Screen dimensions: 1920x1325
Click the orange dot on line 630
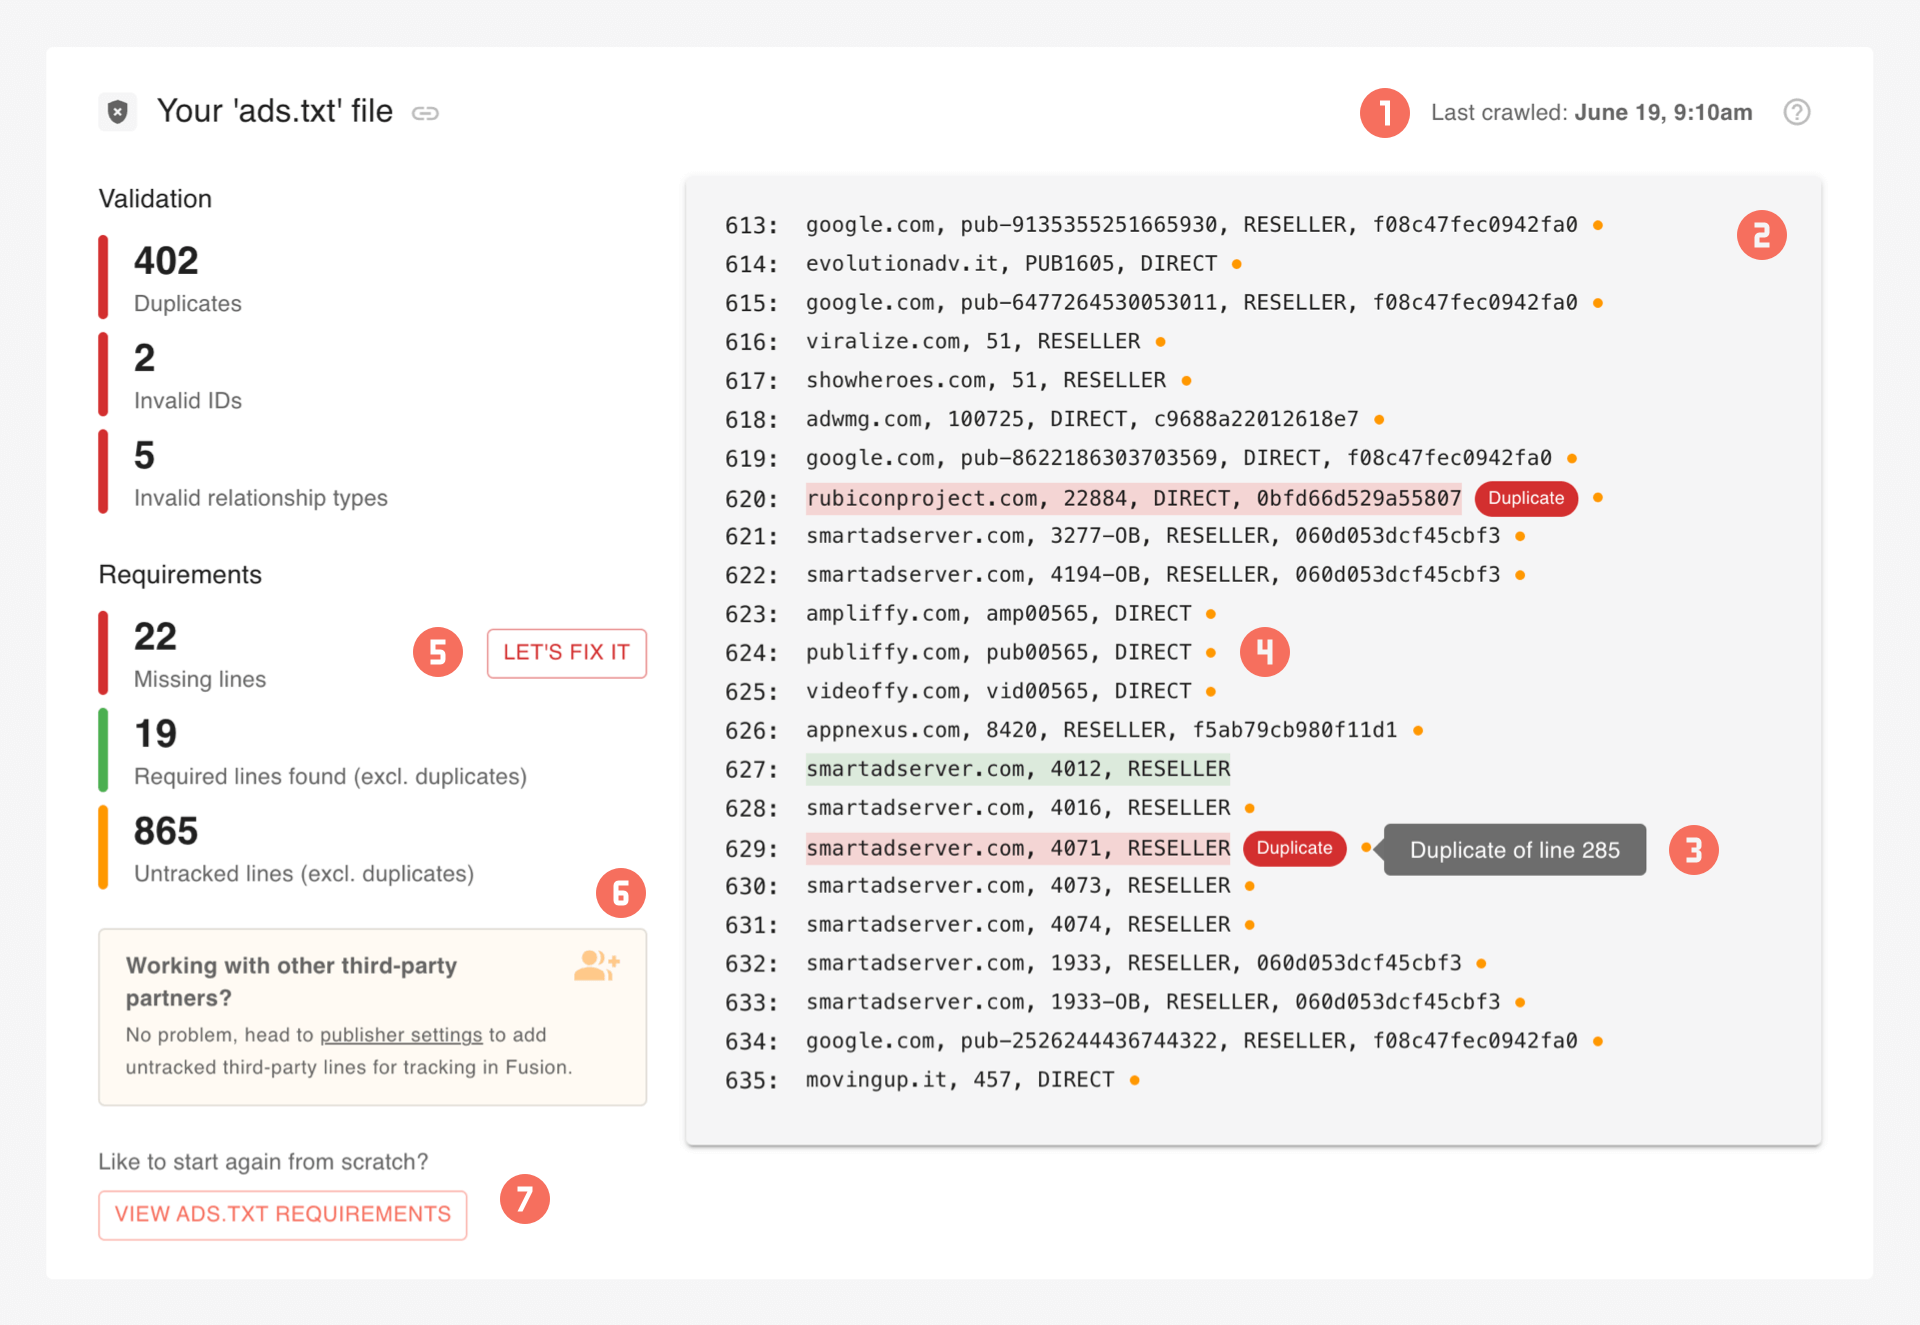[1250, 886]
